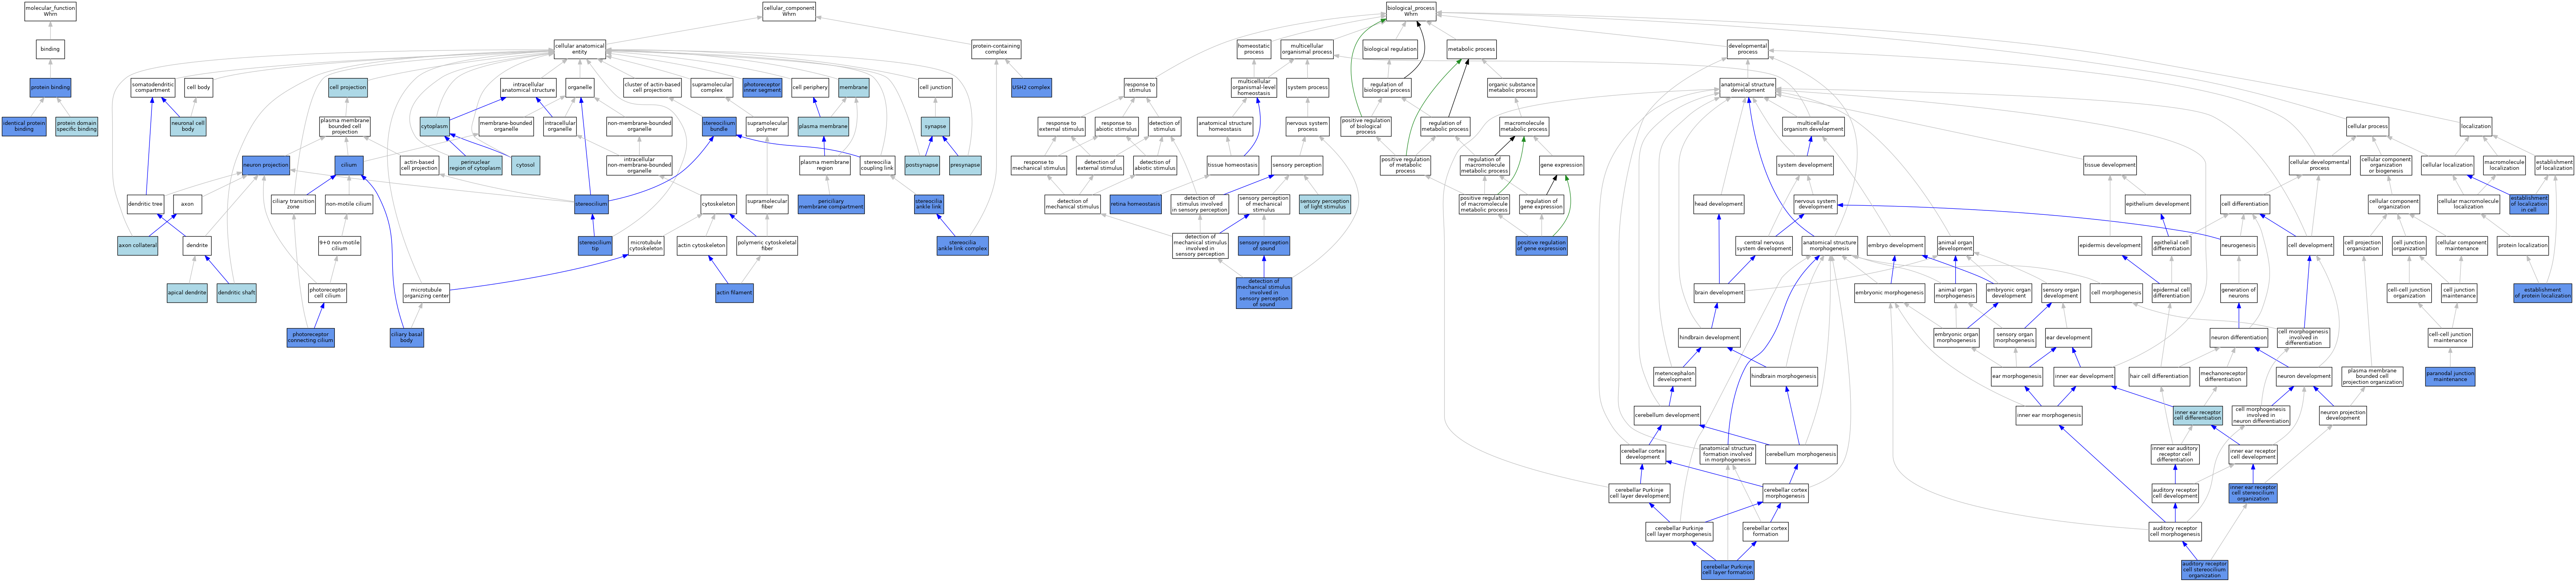Click the 'epidermis development' node

coord(2110,245)
